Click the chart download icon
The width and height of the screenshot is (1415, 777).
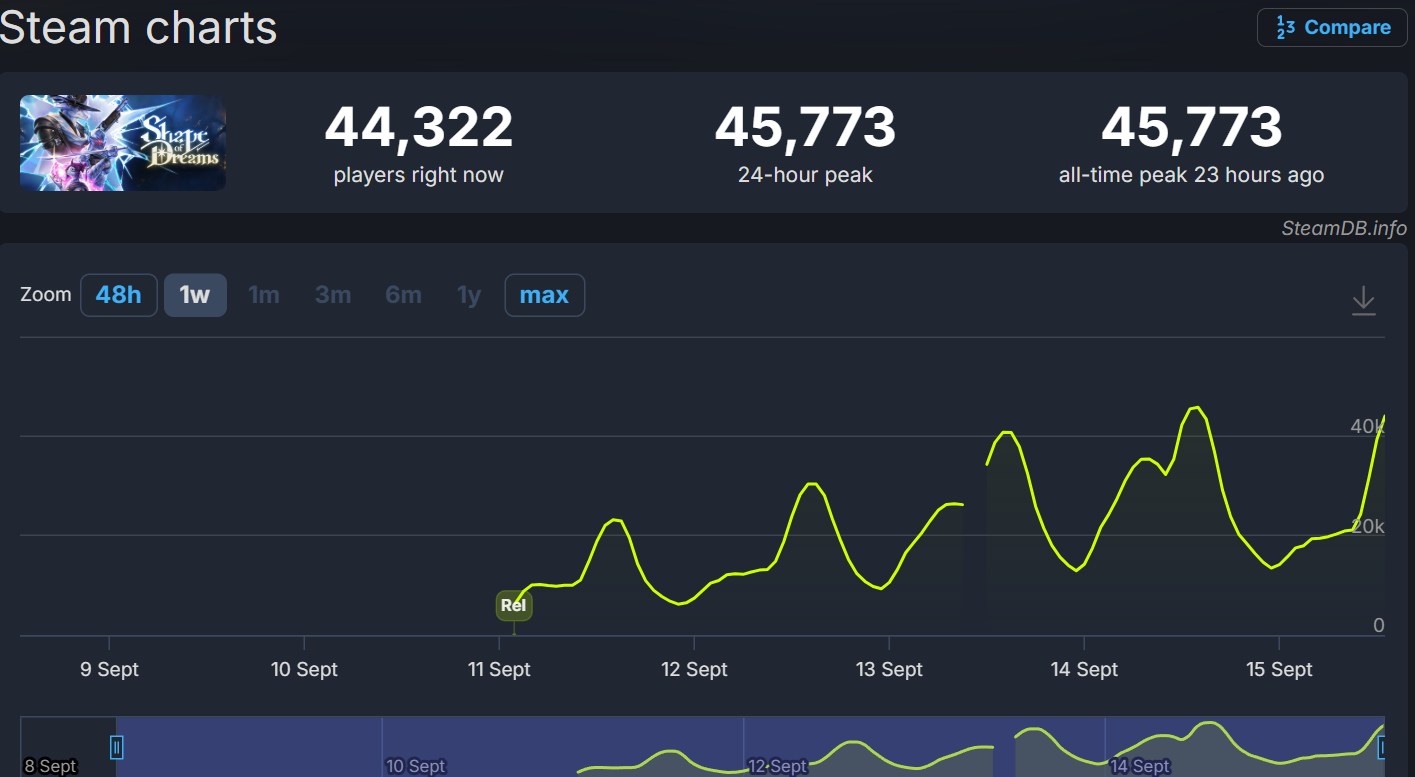pyautogui.click(x=1364, y=301)
